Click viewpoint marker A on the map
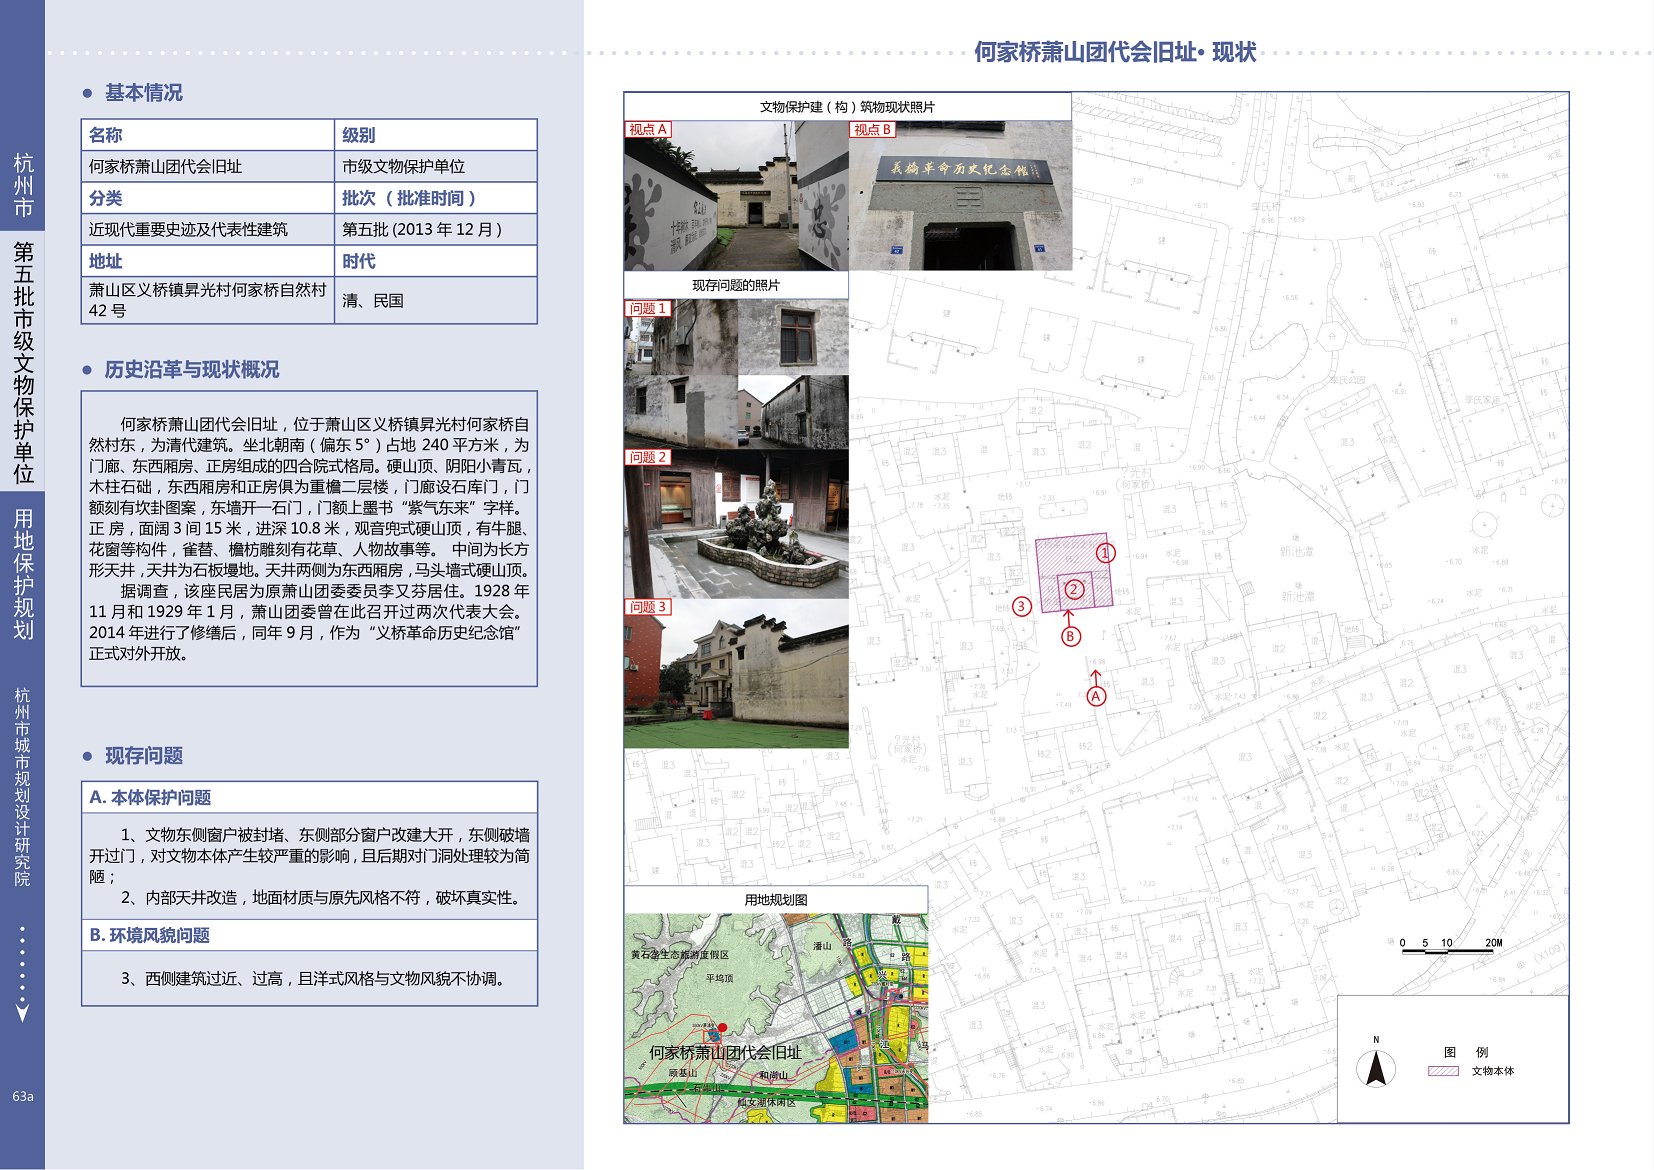This screenshot has width=1654, height=1170. point(1097,696)
